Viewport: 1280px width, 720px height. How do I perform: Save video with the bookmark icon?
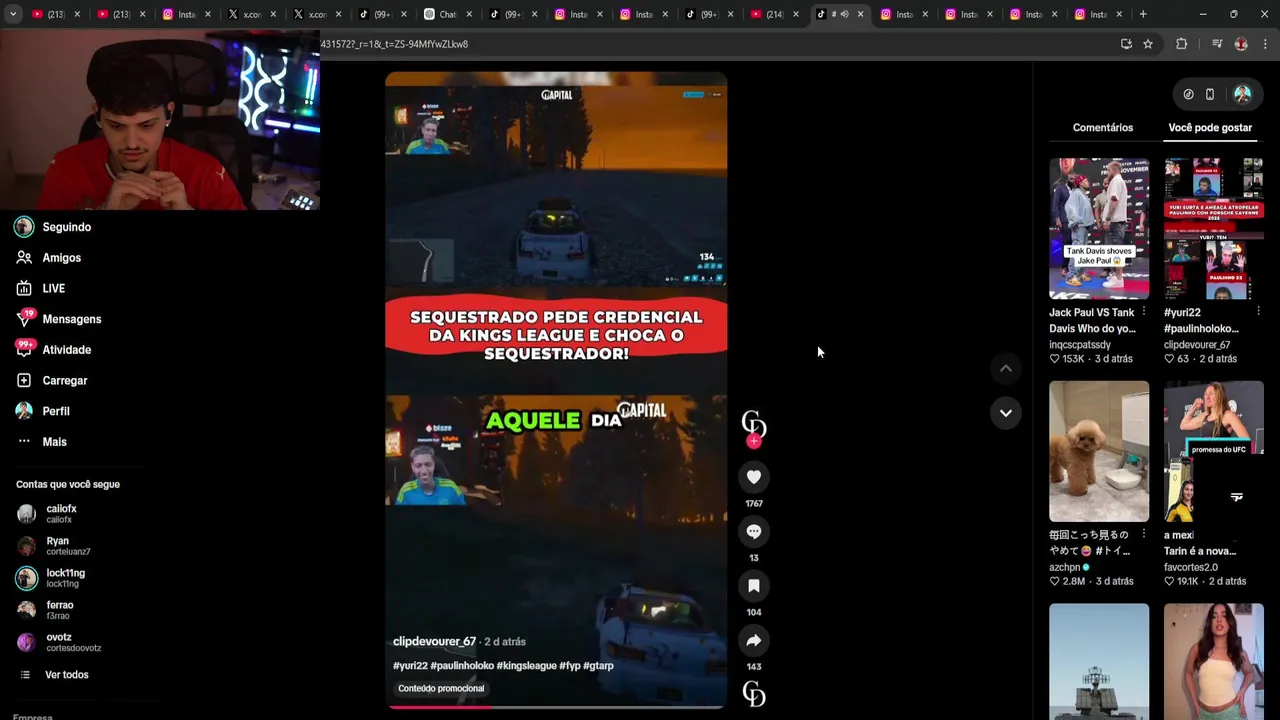(x=754, y=585)
